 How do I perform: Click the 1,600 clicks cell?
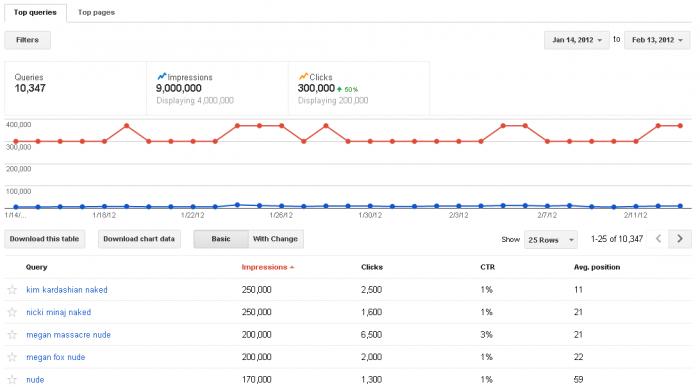tap(371, 312)
